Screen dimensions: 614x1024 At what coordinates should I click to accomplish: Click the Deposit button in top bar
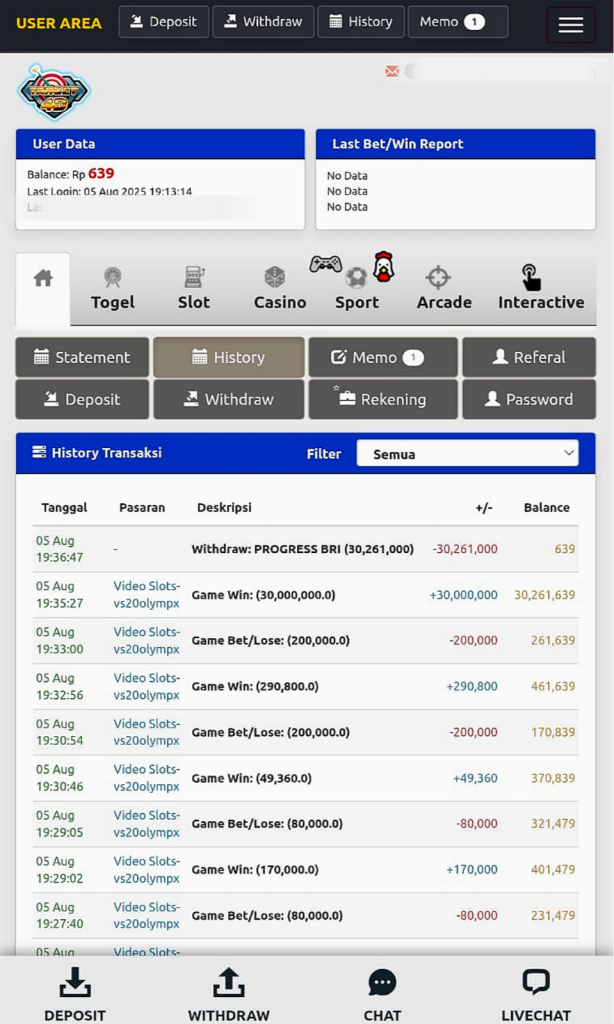tap(164, 22)
